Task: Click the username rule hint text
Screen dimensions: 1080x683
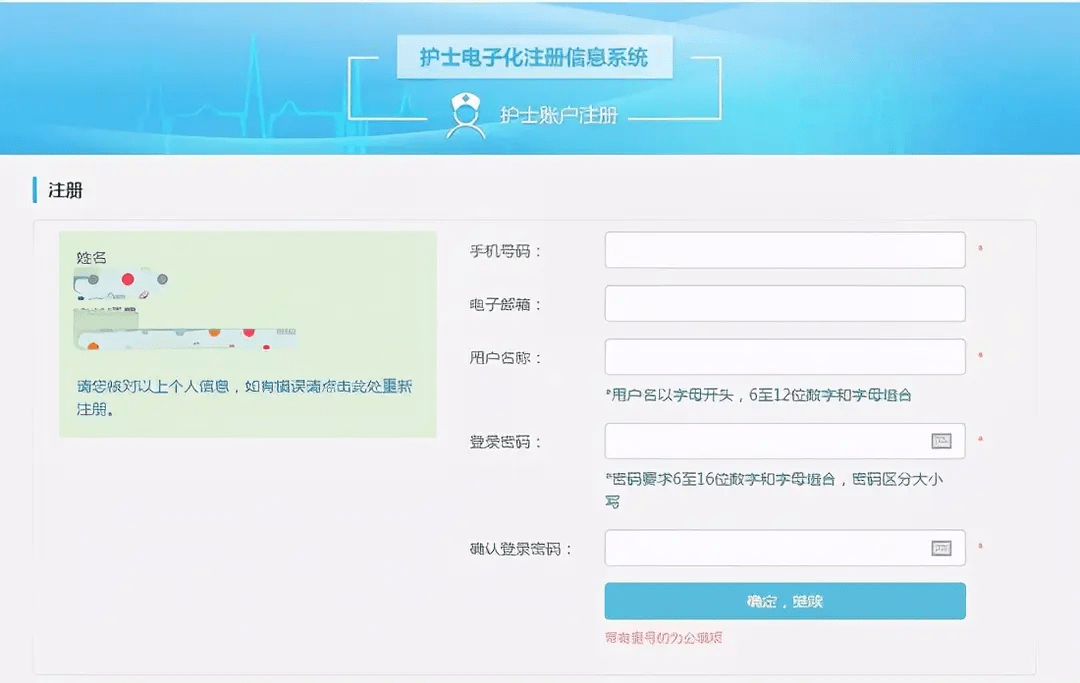Action: point(759,395)
